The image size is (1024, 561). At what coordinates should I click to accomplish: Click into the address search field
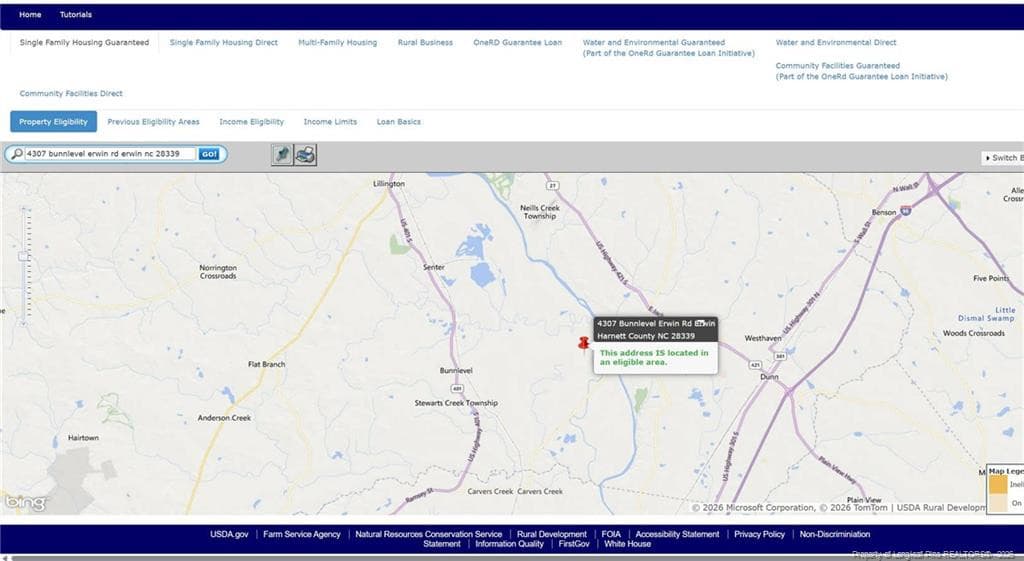[110, 154]
